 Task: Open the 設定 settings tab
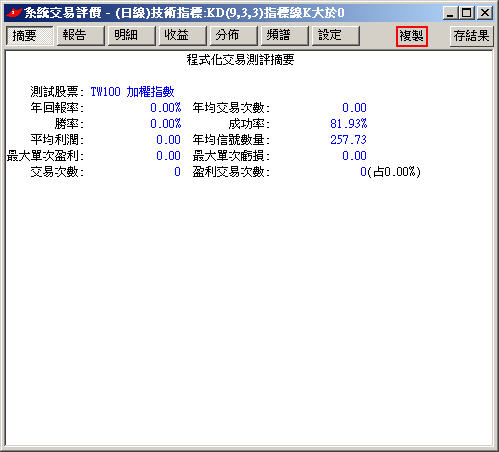point(335,35)
